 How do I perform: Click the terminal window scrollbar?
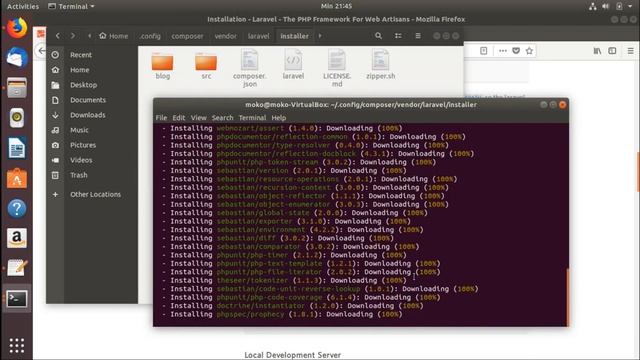(567, 297)
